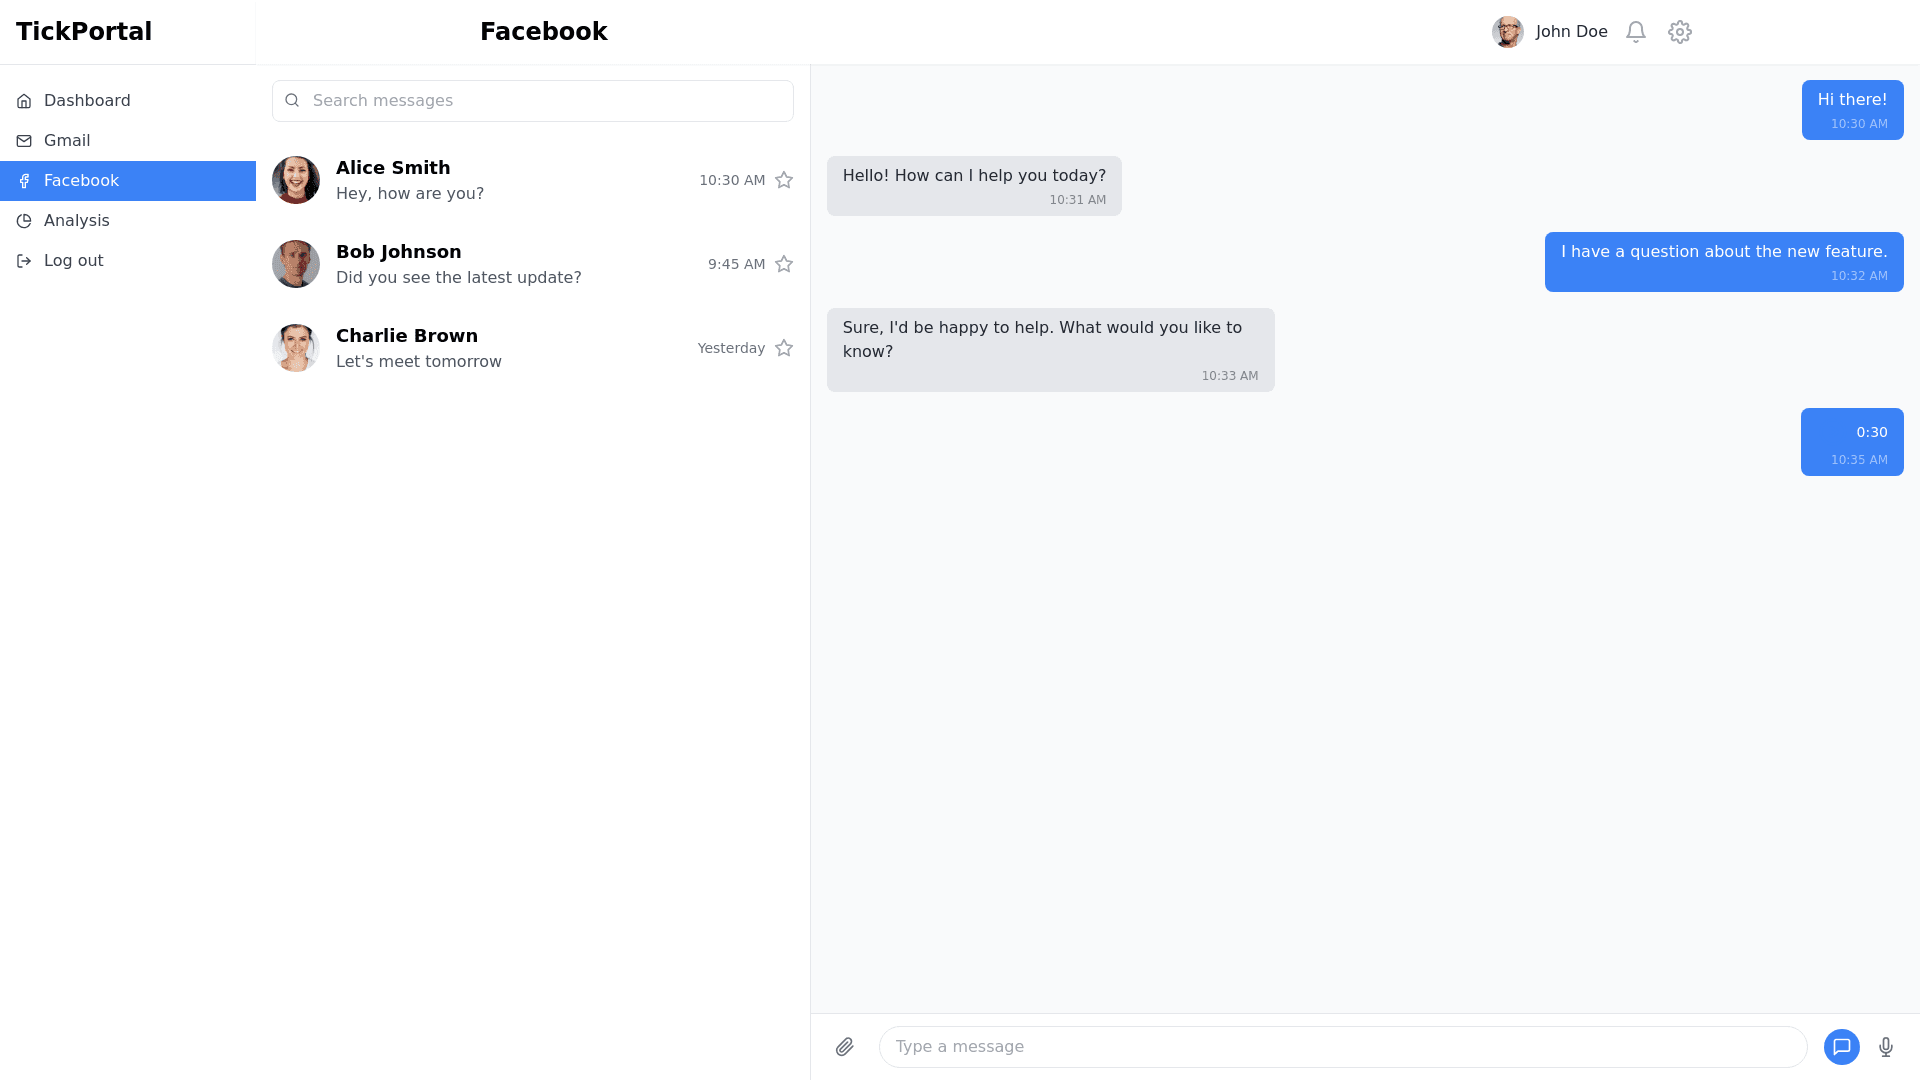Click the TickPortal logo text
Screen dimensions: 1920x1080
84,32
